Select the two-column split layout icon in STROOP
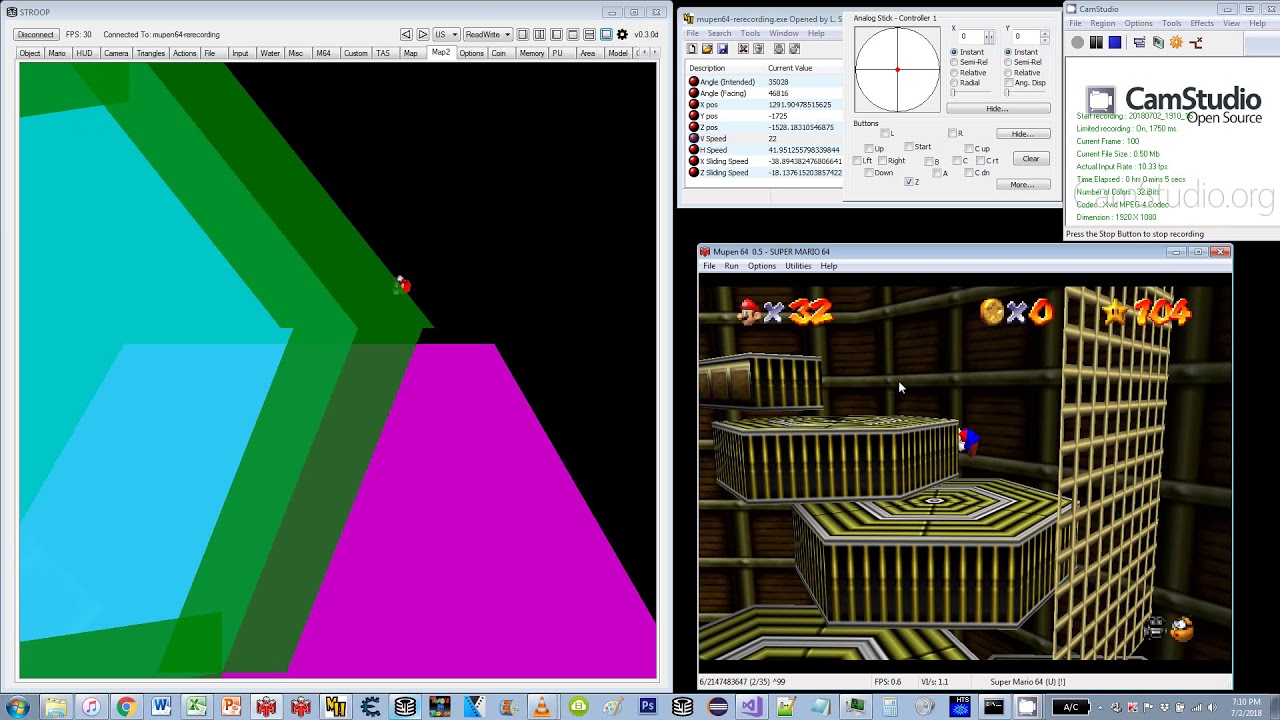1280x720 pixels. coord(540,34)
